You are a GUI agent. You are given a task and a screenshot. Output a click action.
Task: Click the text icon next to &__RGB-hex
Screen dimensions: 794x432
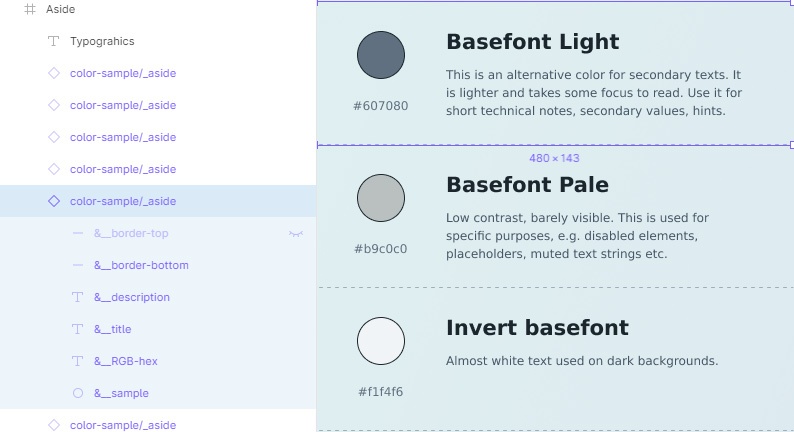pyautogui.click(x=78, y=361)
